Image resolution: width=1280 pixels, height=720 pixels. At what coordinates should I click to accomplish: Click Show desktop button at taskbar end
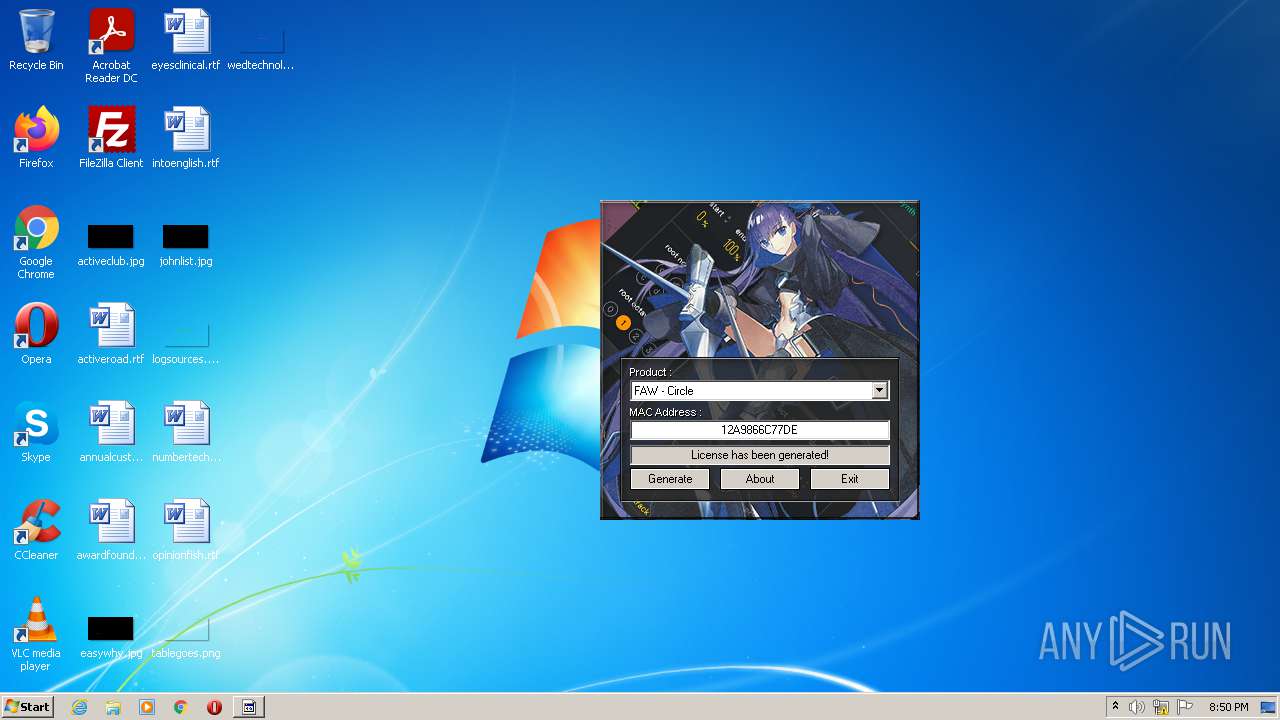tap(1270, 707)
